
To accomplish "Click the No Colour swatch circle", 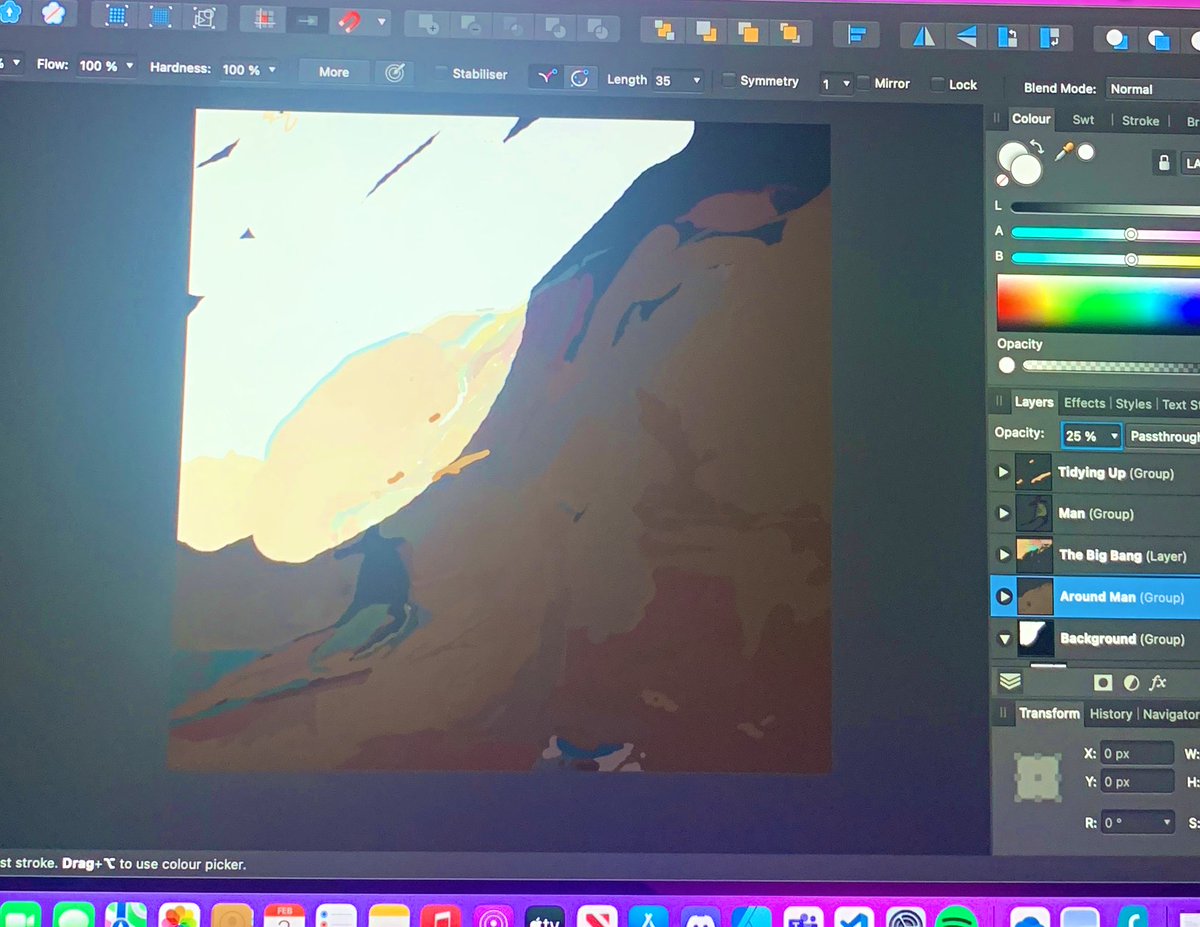I will tap(1003, 181).
